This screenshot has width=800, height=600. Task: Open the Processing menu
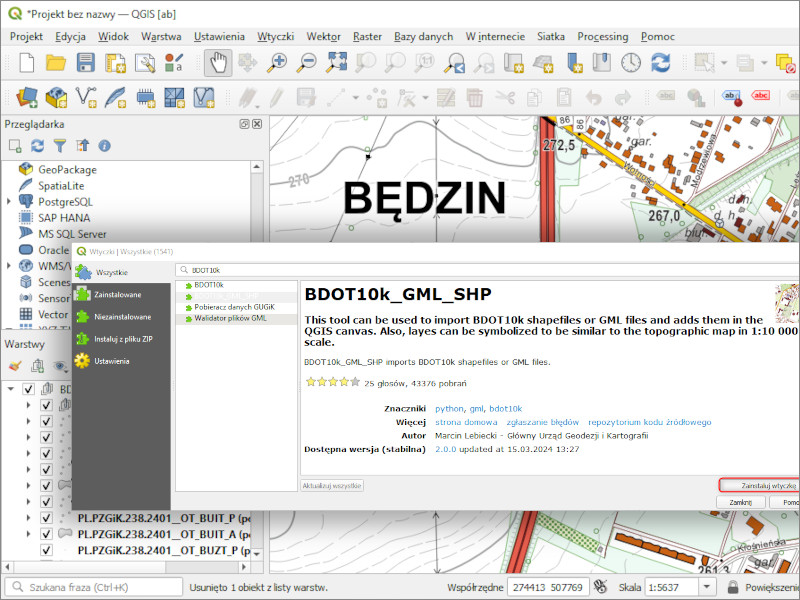click(x=603, y=37)
